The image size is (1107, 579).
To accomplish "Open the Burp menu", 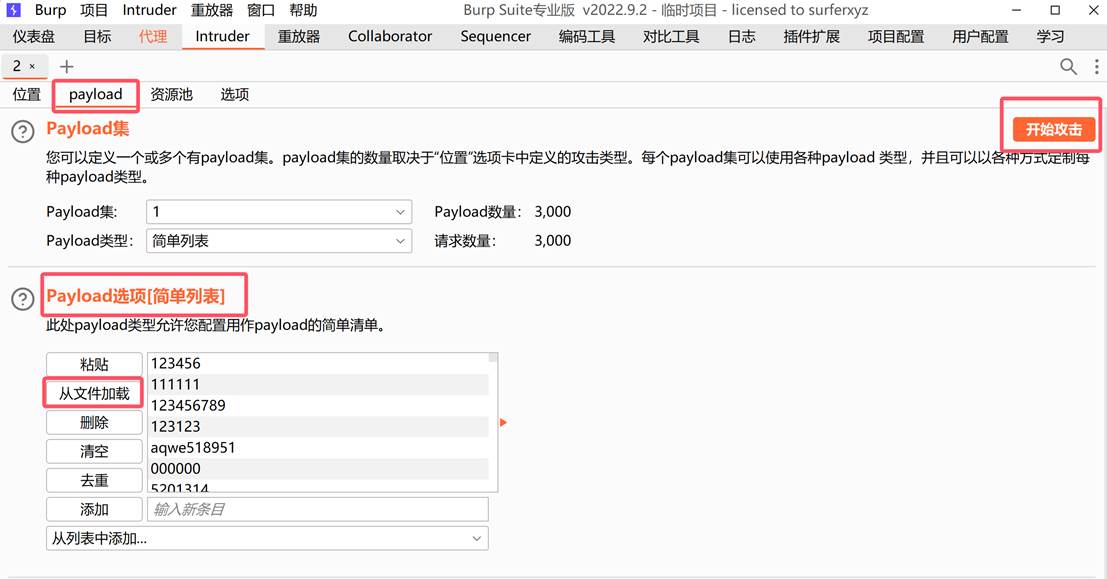I will pyautogui.click(x=50, y=10).
